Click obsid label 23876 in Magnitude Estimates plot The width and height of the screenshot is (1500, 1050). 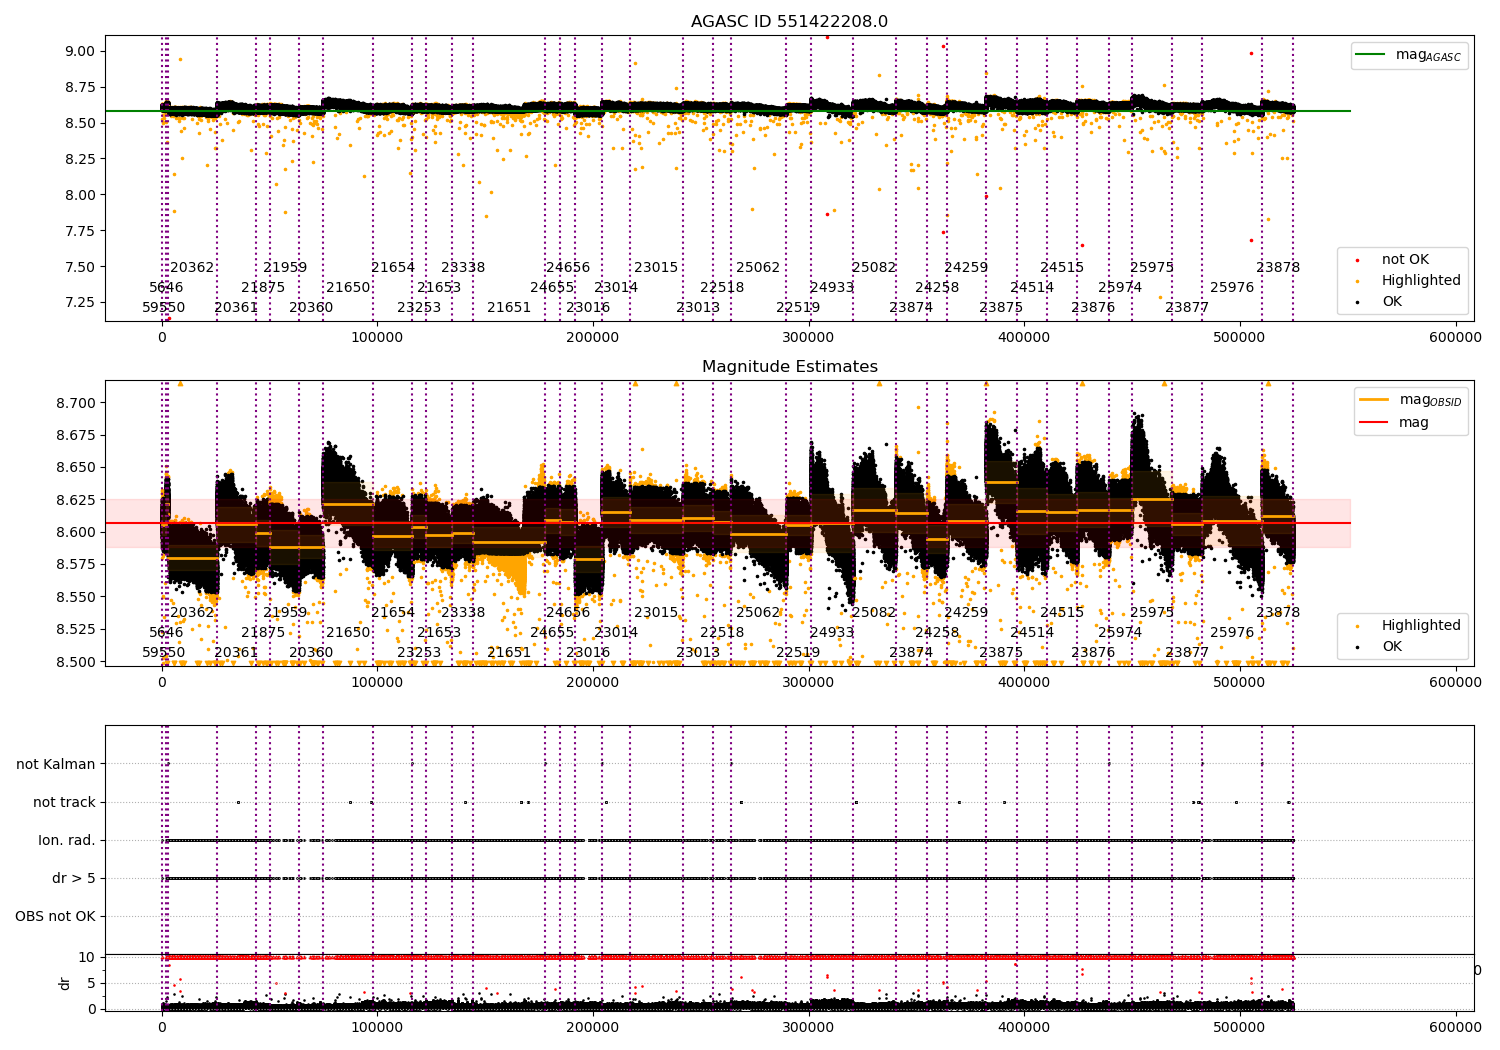[1093, 652]
